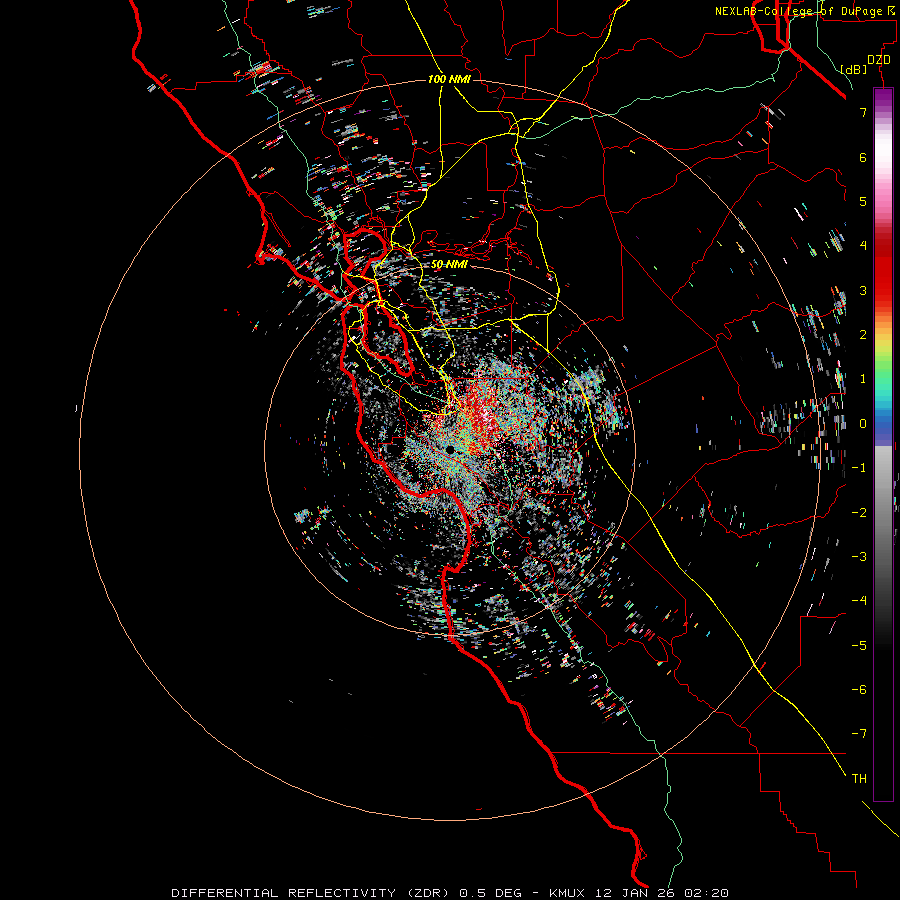
Task: Click the Differential Reflectivity (ZDR) caption text
Action: pyautogui.click(x=313, y=893)
